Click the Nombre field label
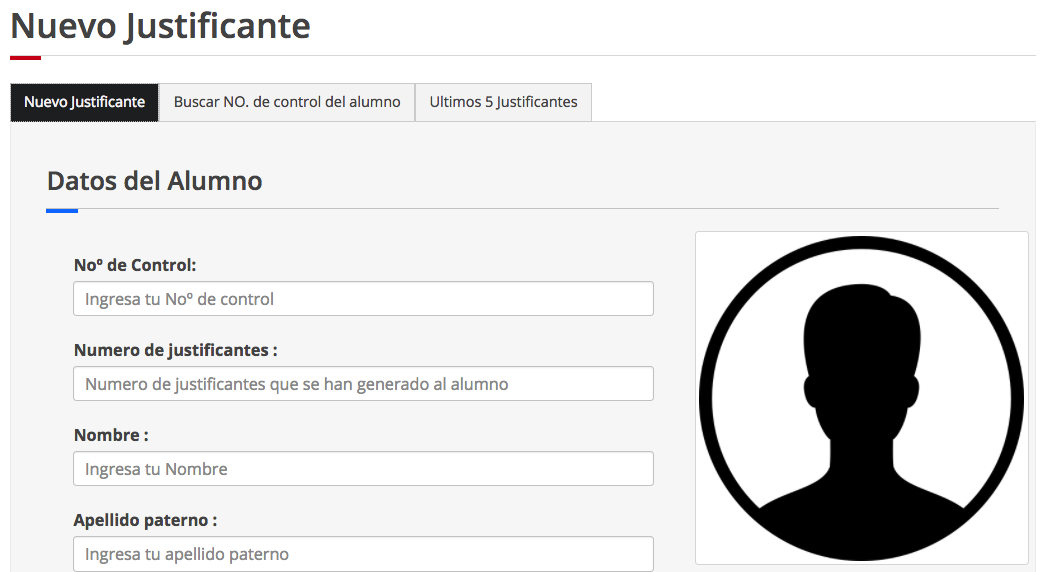 tap(111, 435)
